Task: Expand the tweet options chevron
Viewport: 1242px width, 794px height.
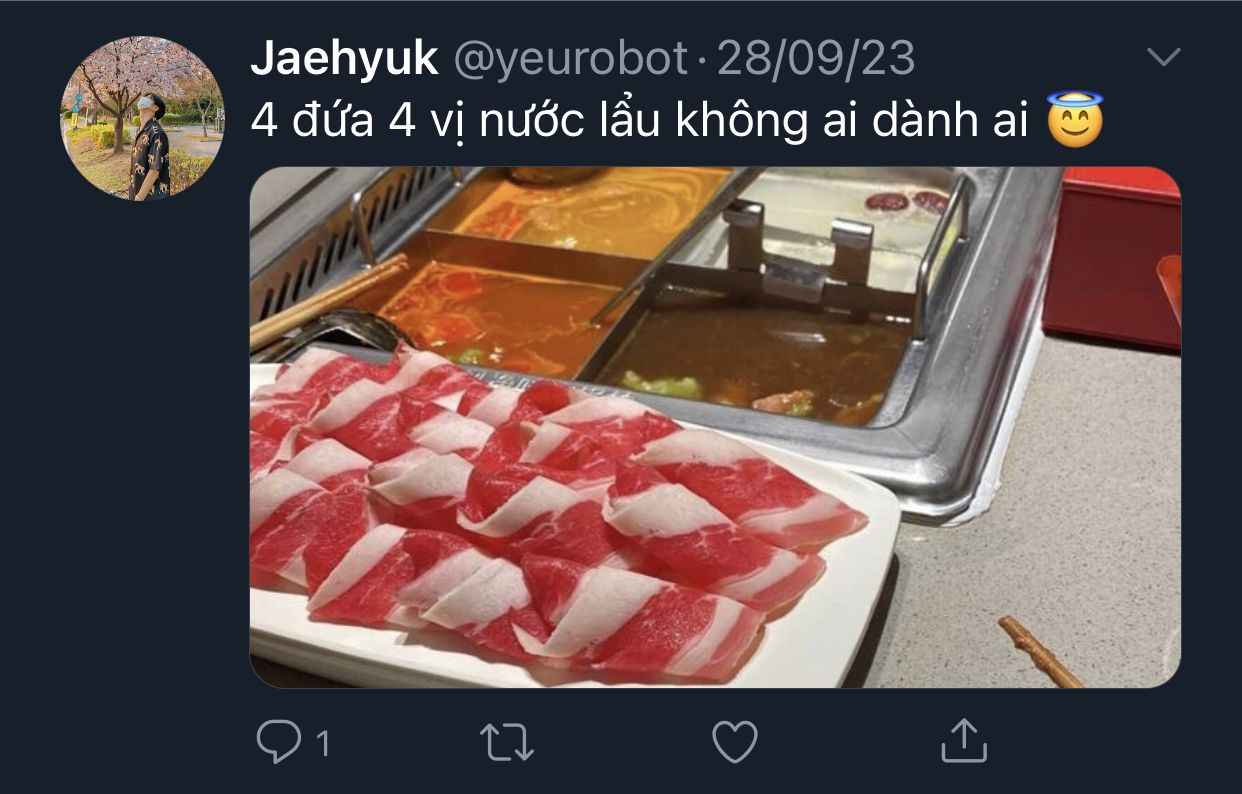Action: click(1163, 58)
